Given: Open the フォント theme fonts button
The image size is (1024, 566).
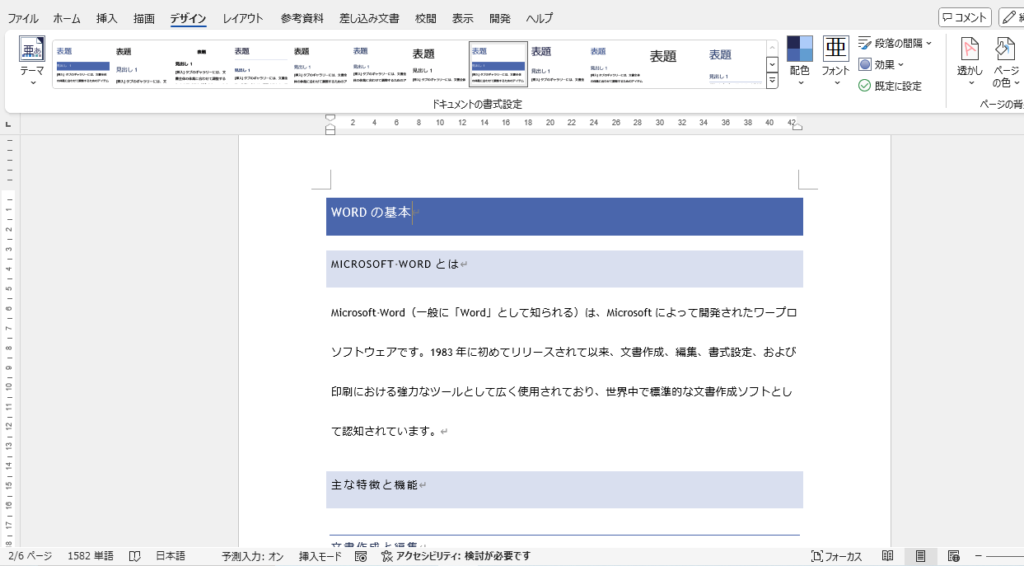Looking at the screenshot, I should click(835, 61).
